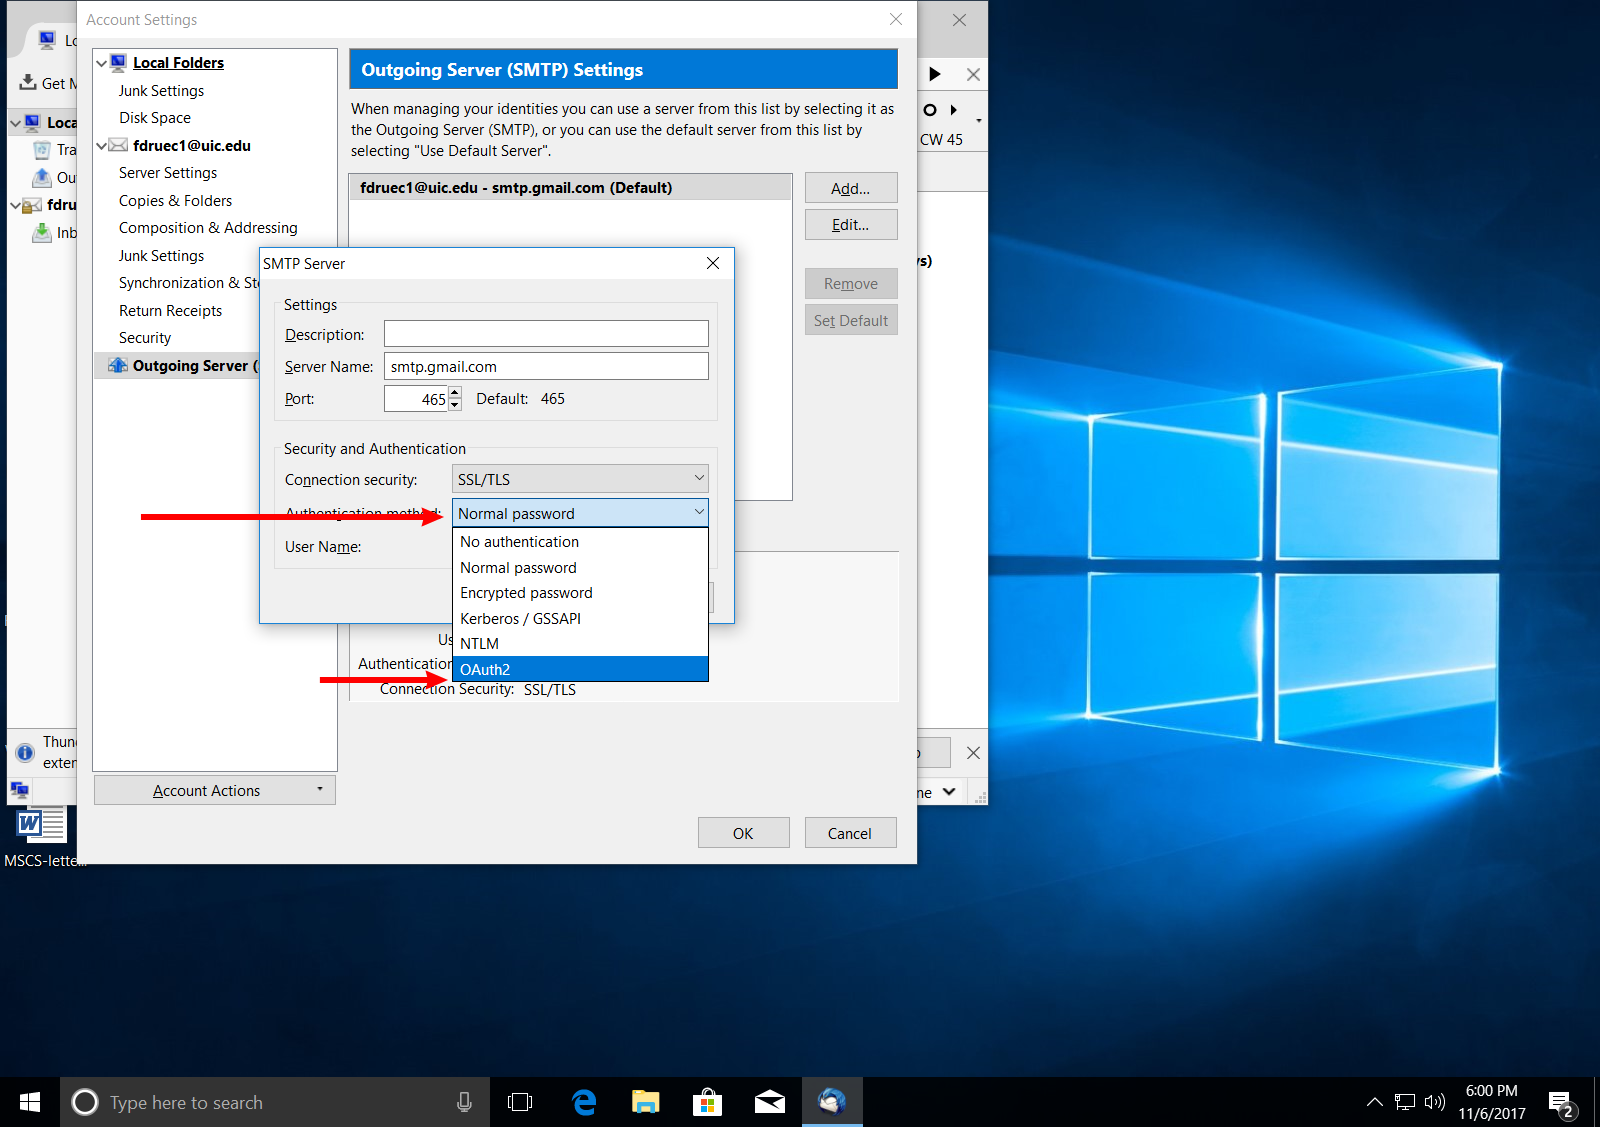Screen dimensions: 1600x1127
Task: Click the Description input field
Action: (546, 334)
